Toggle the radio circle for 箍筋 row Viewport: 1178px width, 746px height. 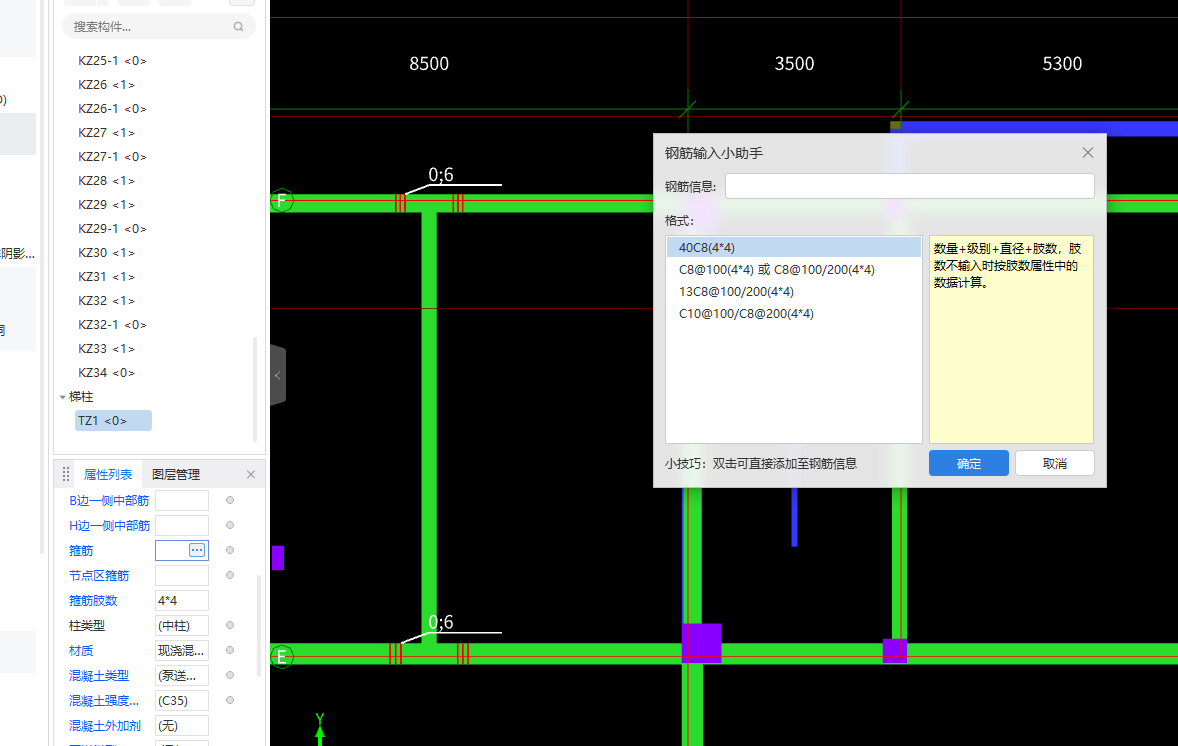click(x=230, y=550)
